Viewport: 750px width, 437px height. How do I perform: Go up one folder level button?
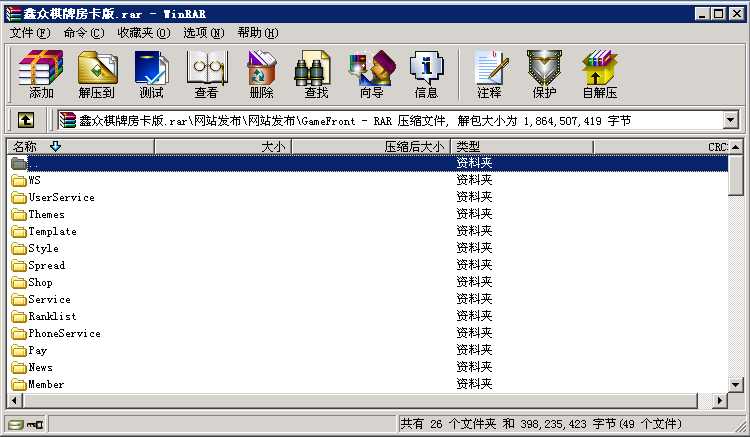(26, 120)
